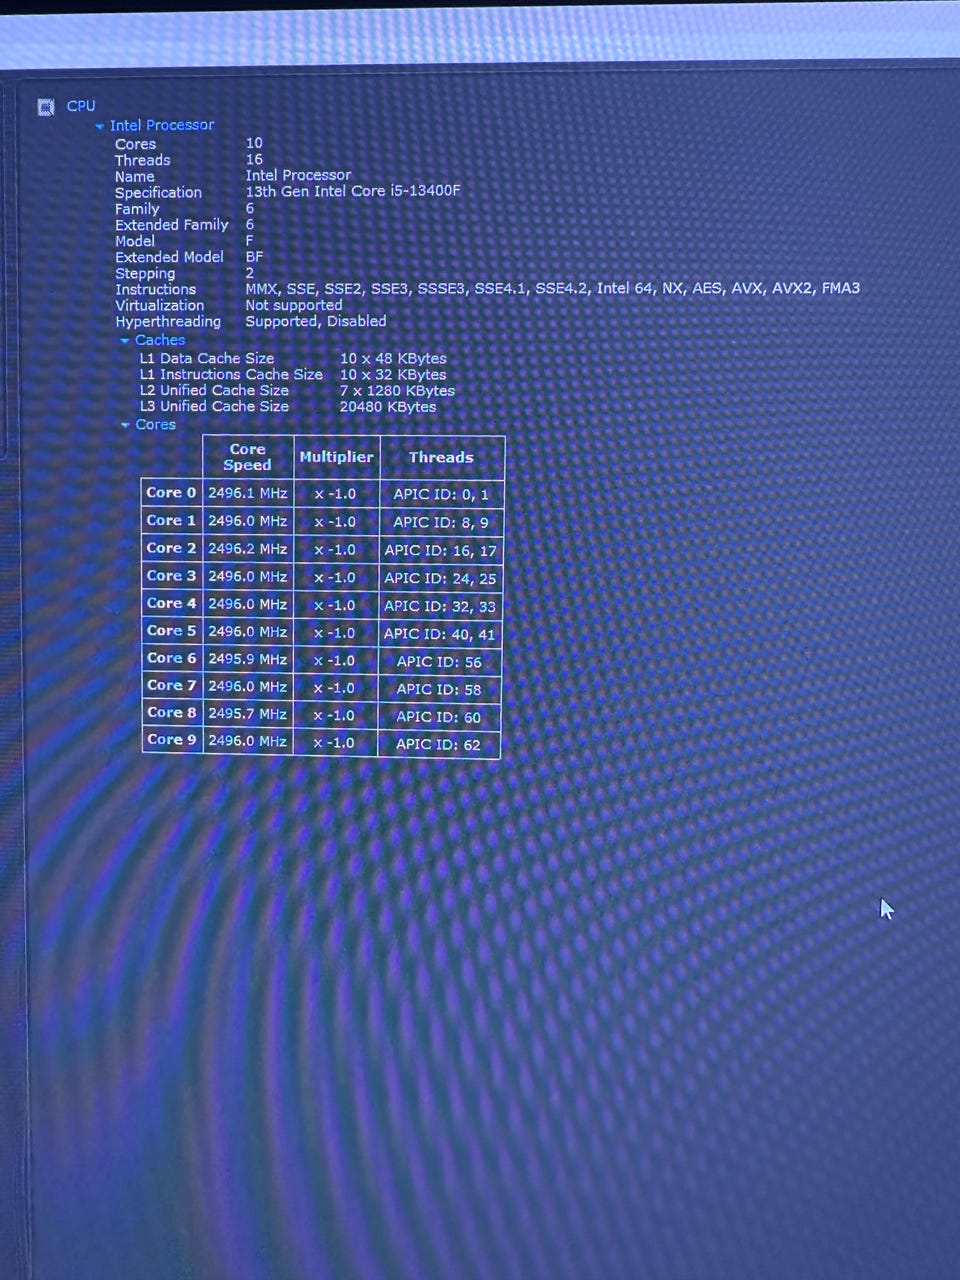Click the Specification 13th Gen Intel Core i5-13400F
Viewport: 960px width, 1280px height.
point(353,191)
